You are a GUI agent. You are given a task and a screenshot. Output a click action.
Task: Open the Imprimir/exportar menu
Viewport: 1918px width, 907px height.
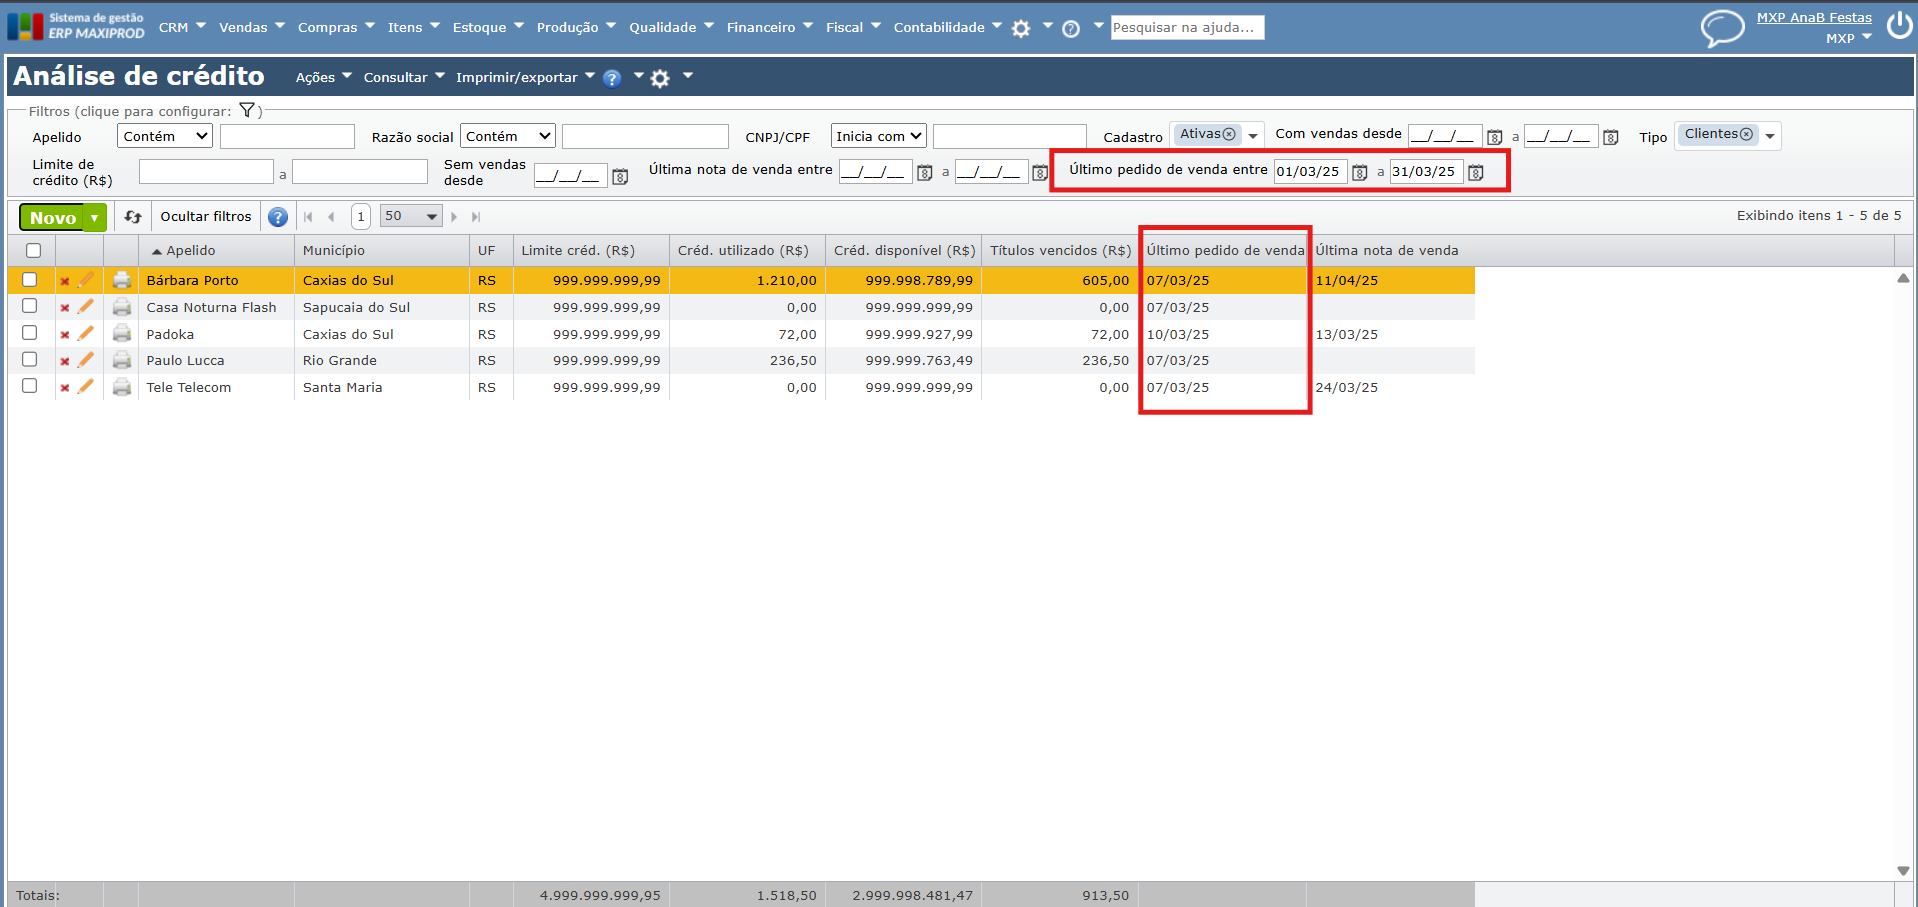pos(525,78)
